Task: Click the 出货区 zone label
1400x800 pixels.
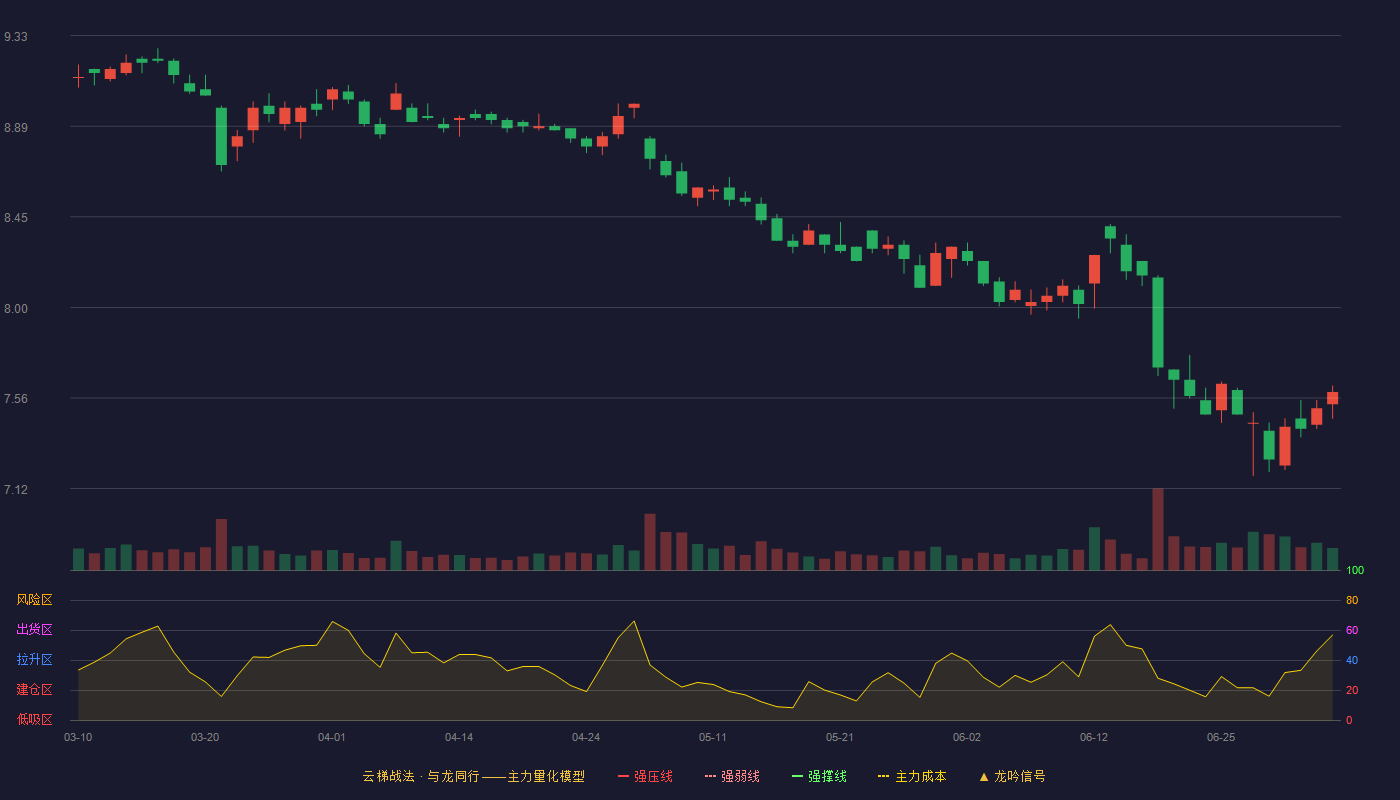Action: pos(35,630)
